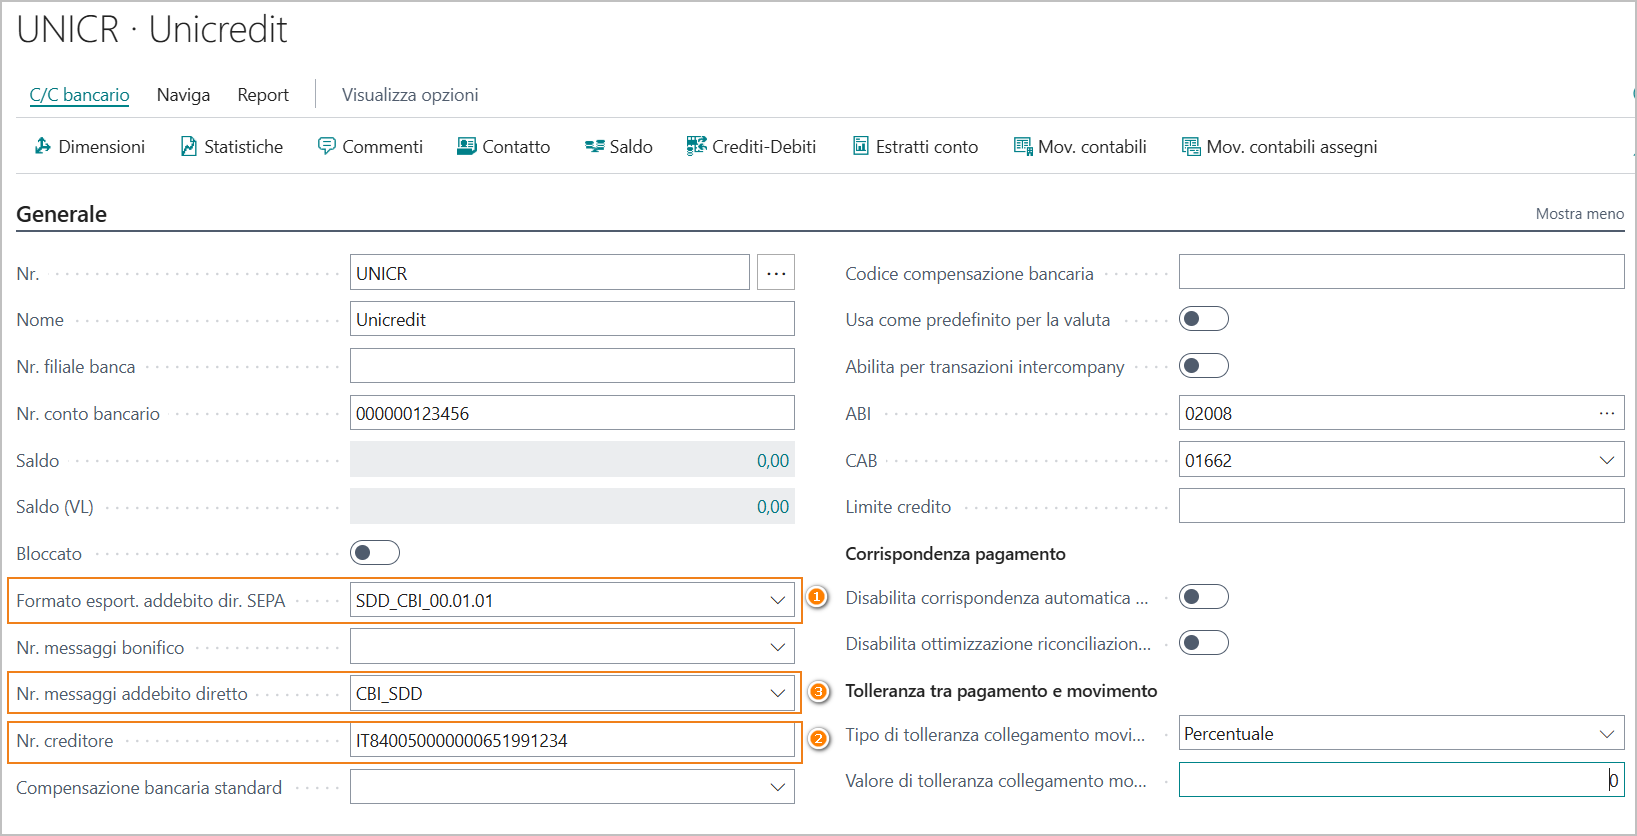Click Valore di tolleranza collegamento field

point(1401,780)
